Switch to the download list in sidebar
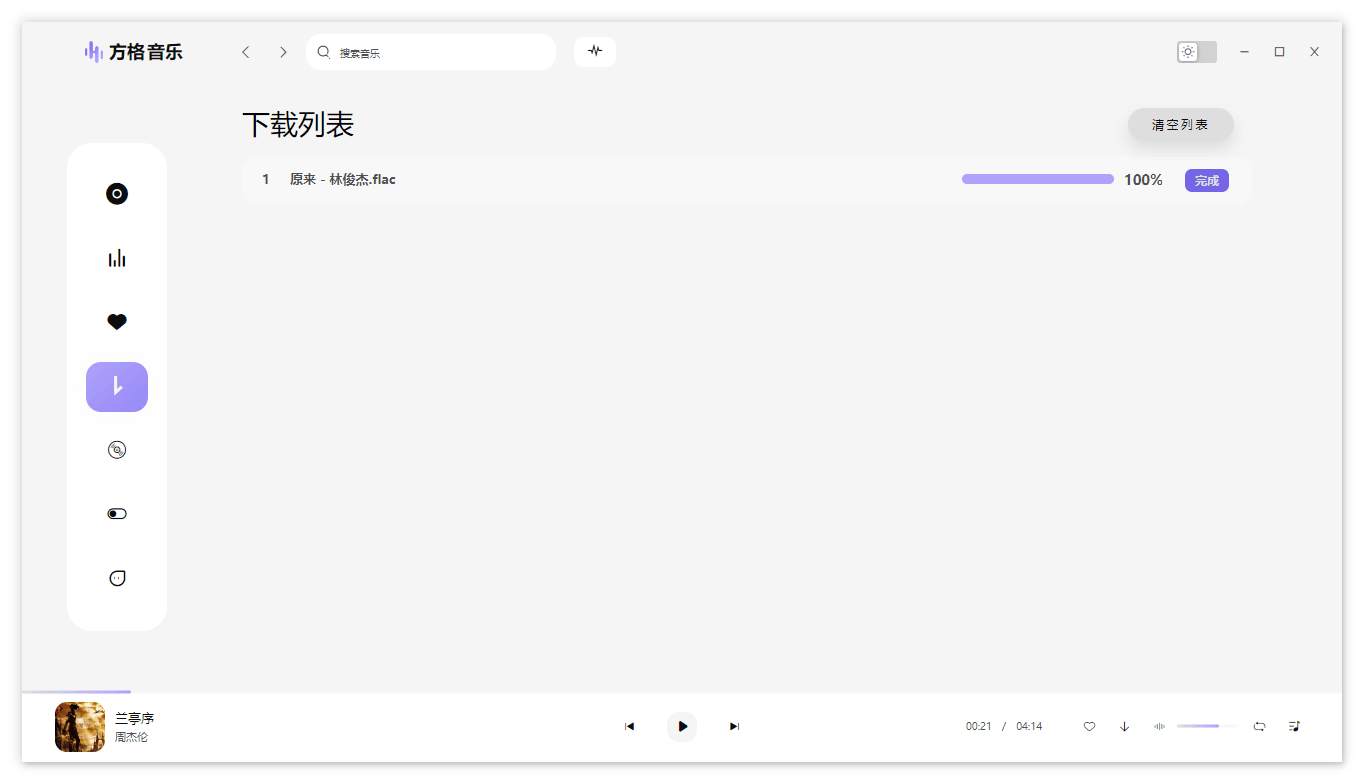 point(117,387)
